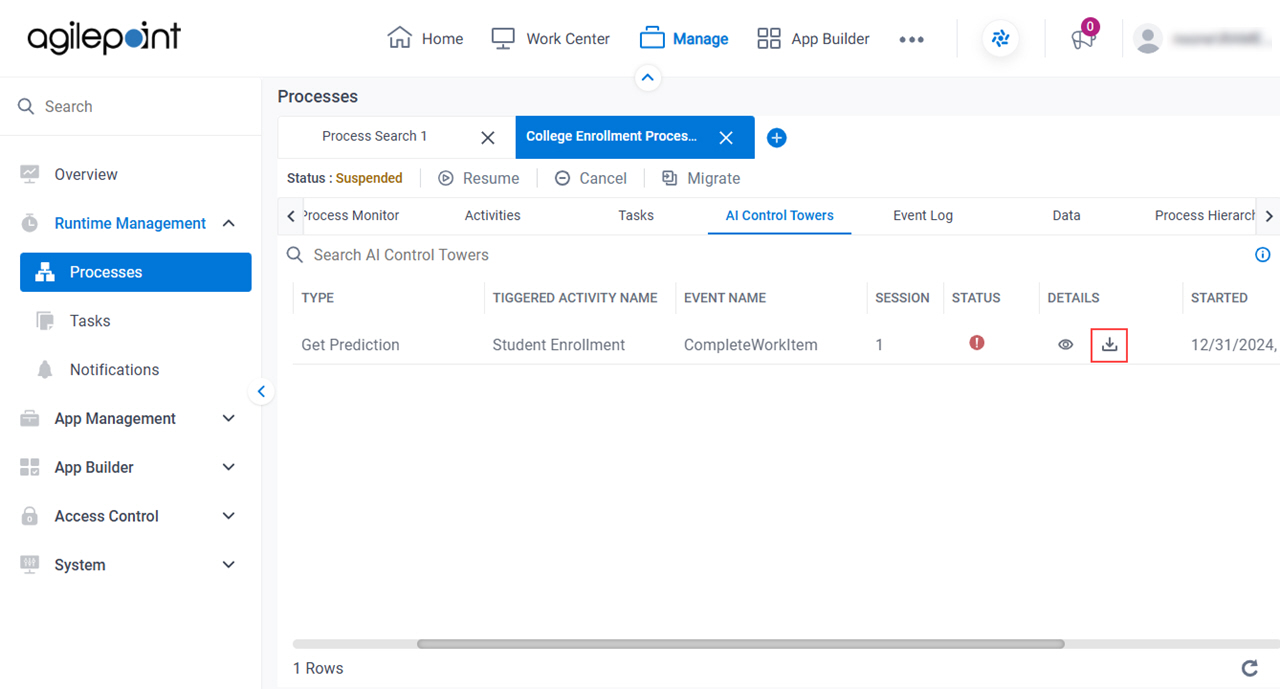The height and width of the screenshot is (689, 1280).
Task: Click the CompleteWorkItem cell
Action: pos(751,345)
